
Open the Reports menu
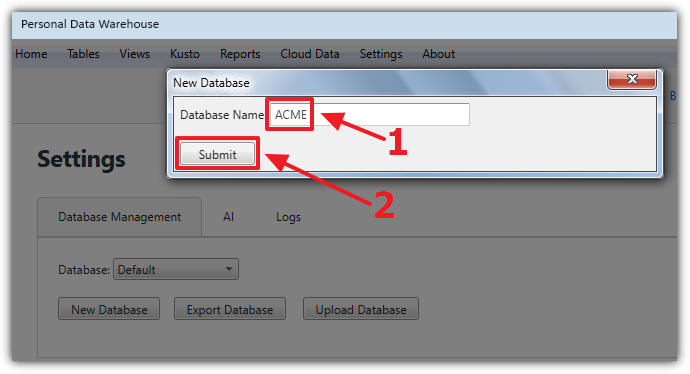tap(240, 54)
